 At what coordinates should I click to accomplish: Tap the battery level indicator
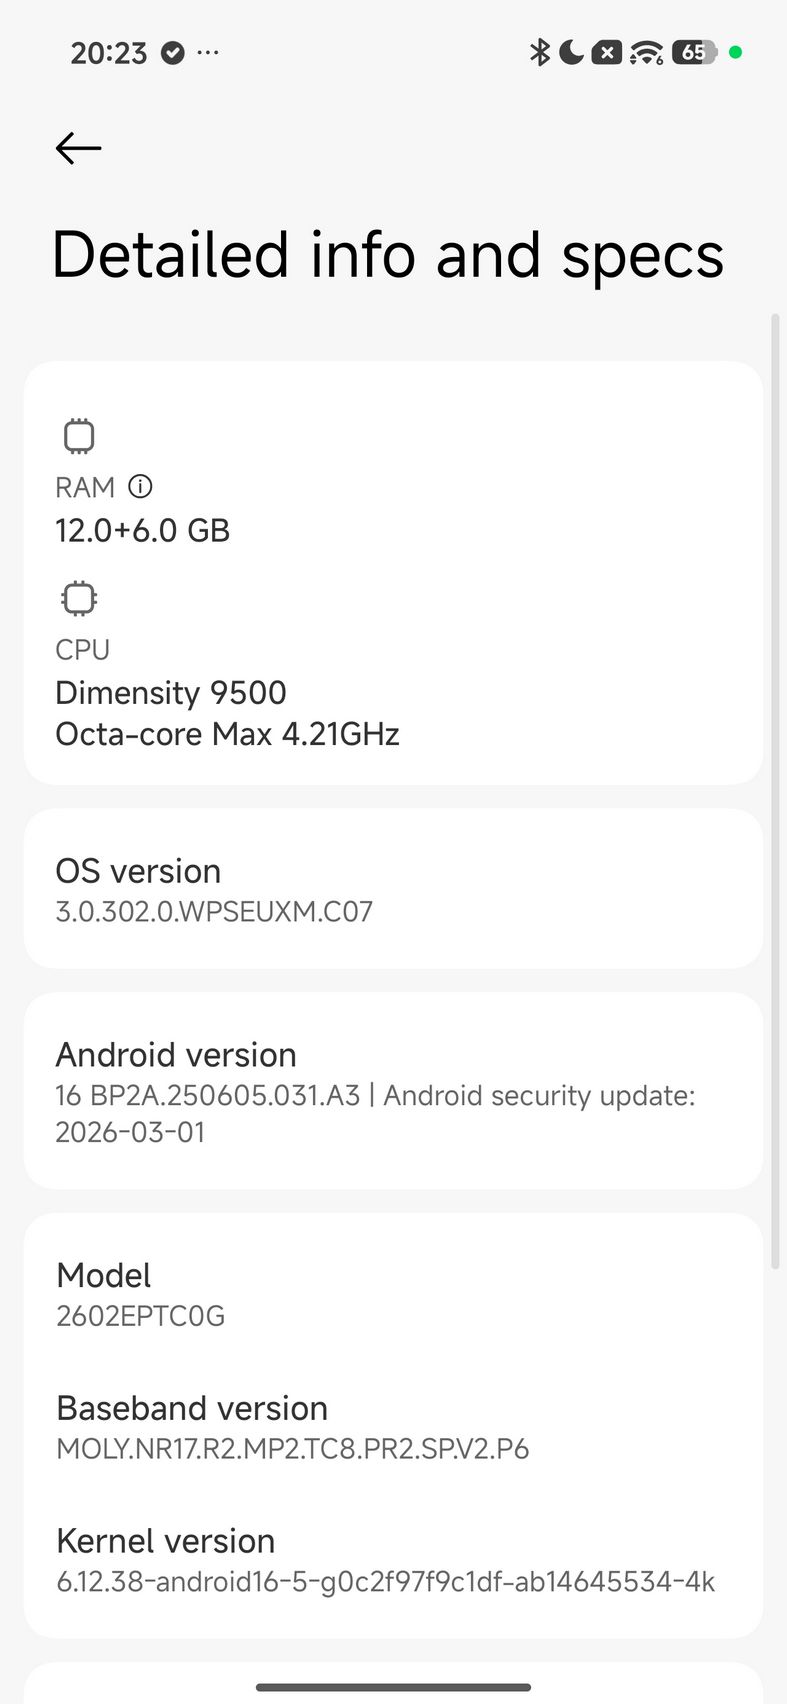[694, 52]
